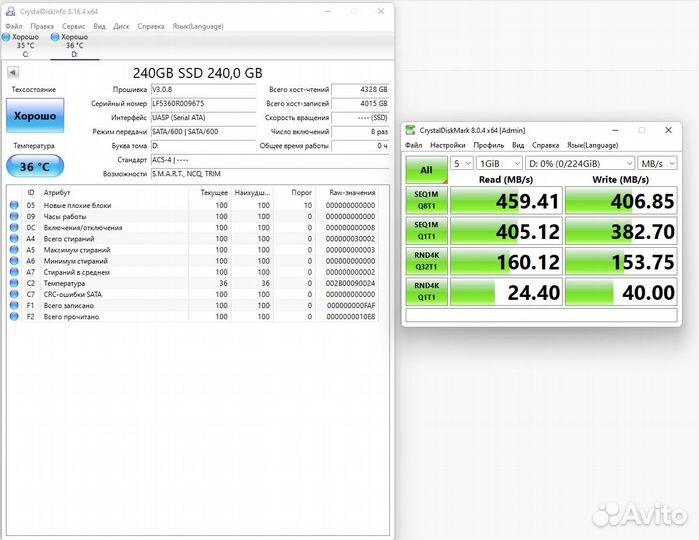Image resolution: width=699 pixels, height=540 pixels.
Task: Run all benchmarks with All button
Action: tap(427, 170)
